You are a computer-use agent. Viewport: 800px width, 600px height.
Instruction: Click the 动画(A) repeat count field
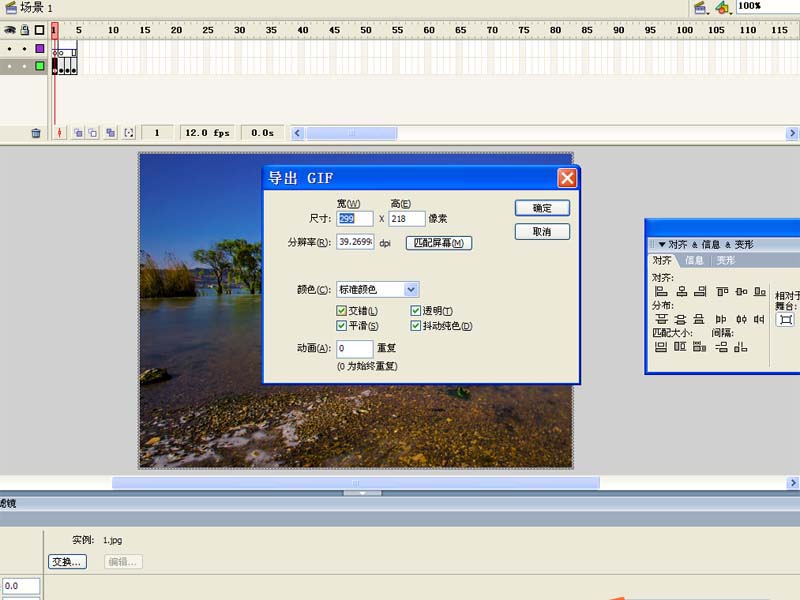[x=355, y=348]
